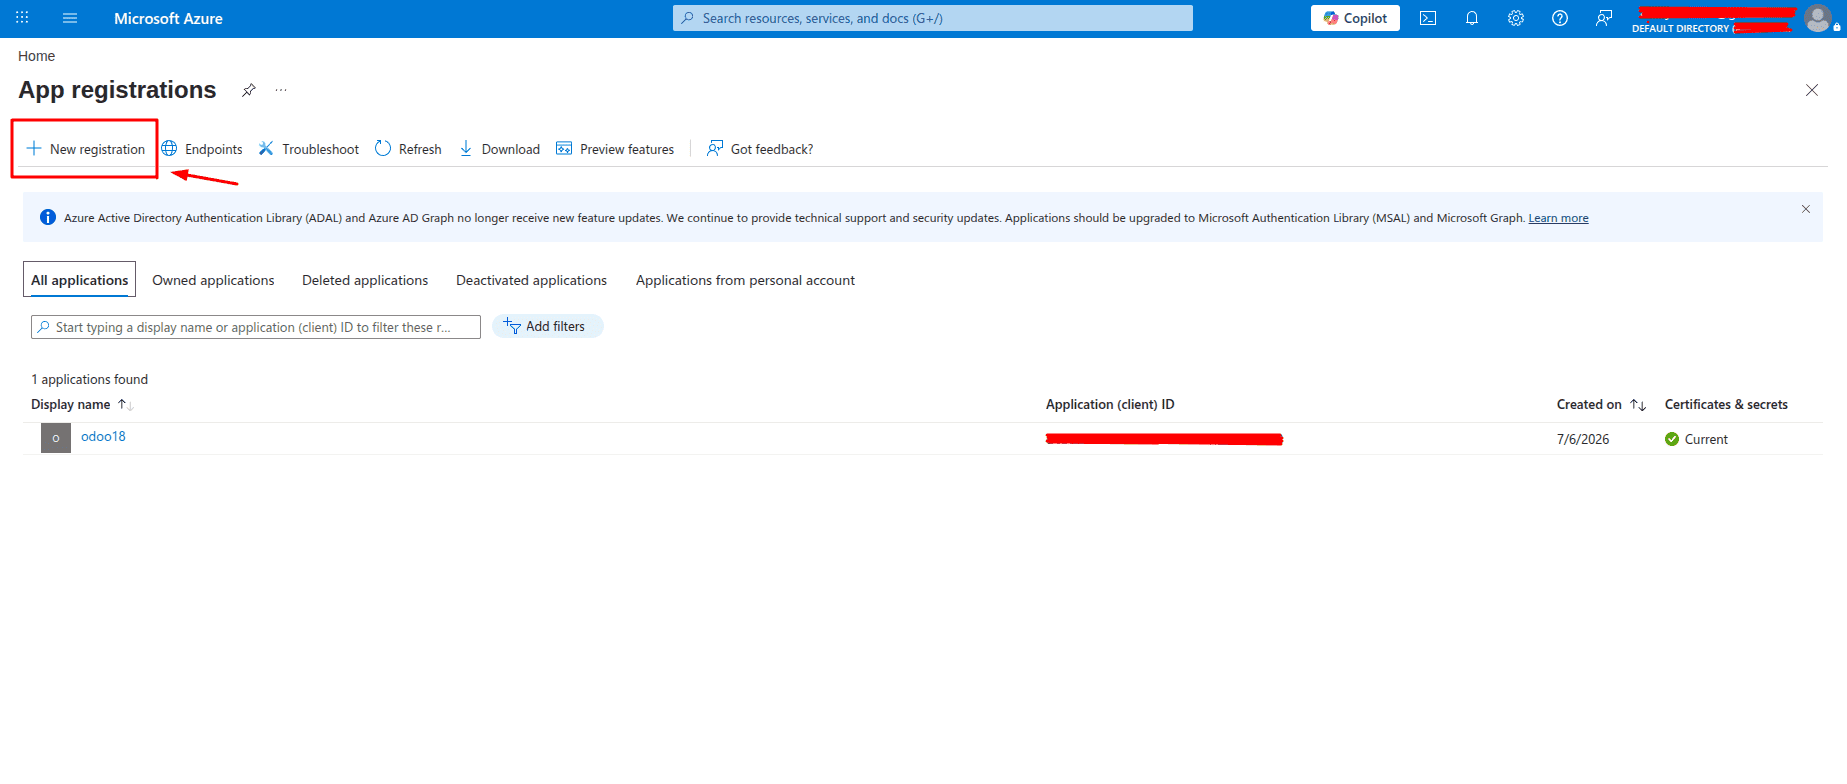This screenshot has height=784, width=1847.
Task: Open the more options ellipsis beside title
Action: click(281, 90)
